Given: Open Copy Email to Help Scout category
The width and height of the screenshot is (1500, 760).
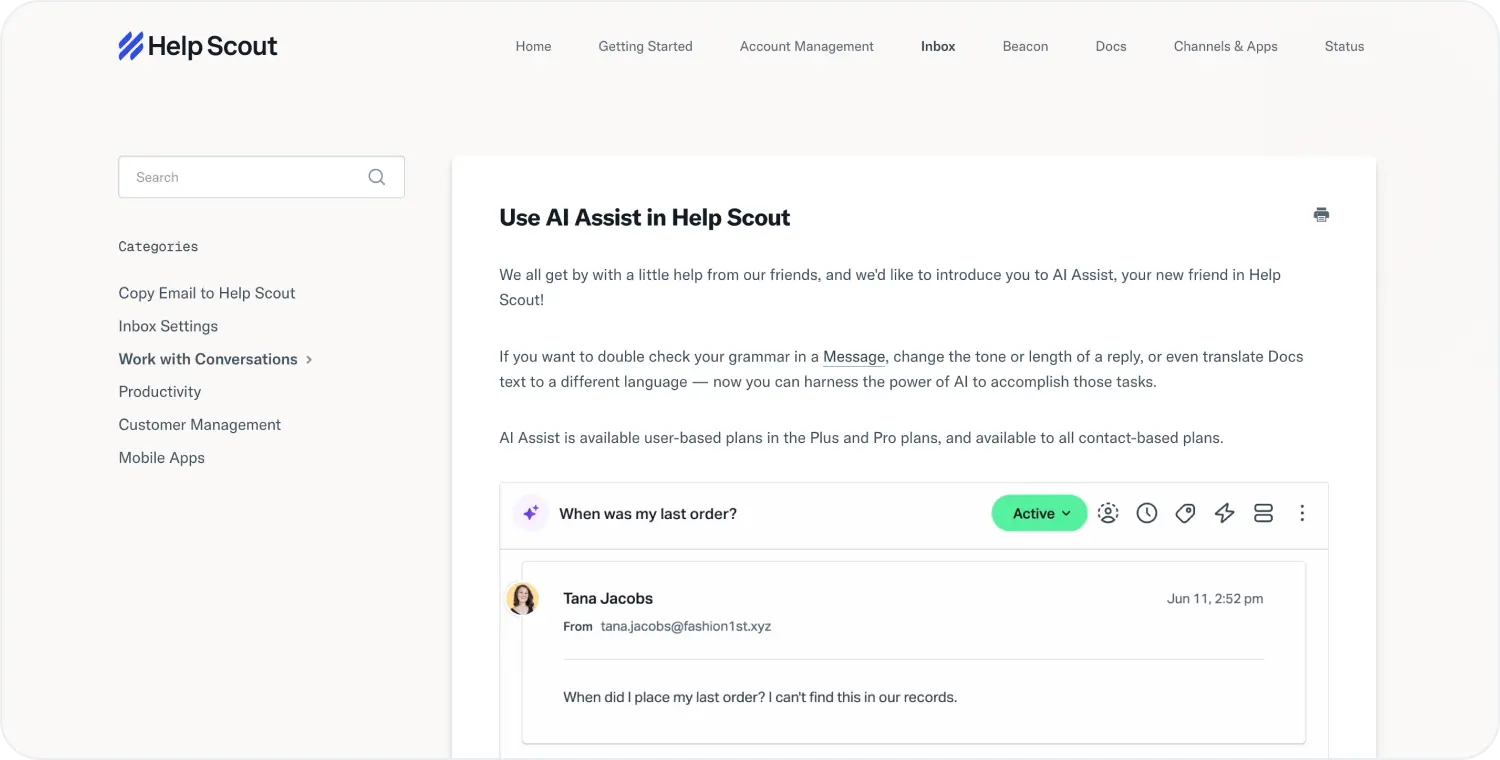Looking at the screenshot, I should (207, 293).
